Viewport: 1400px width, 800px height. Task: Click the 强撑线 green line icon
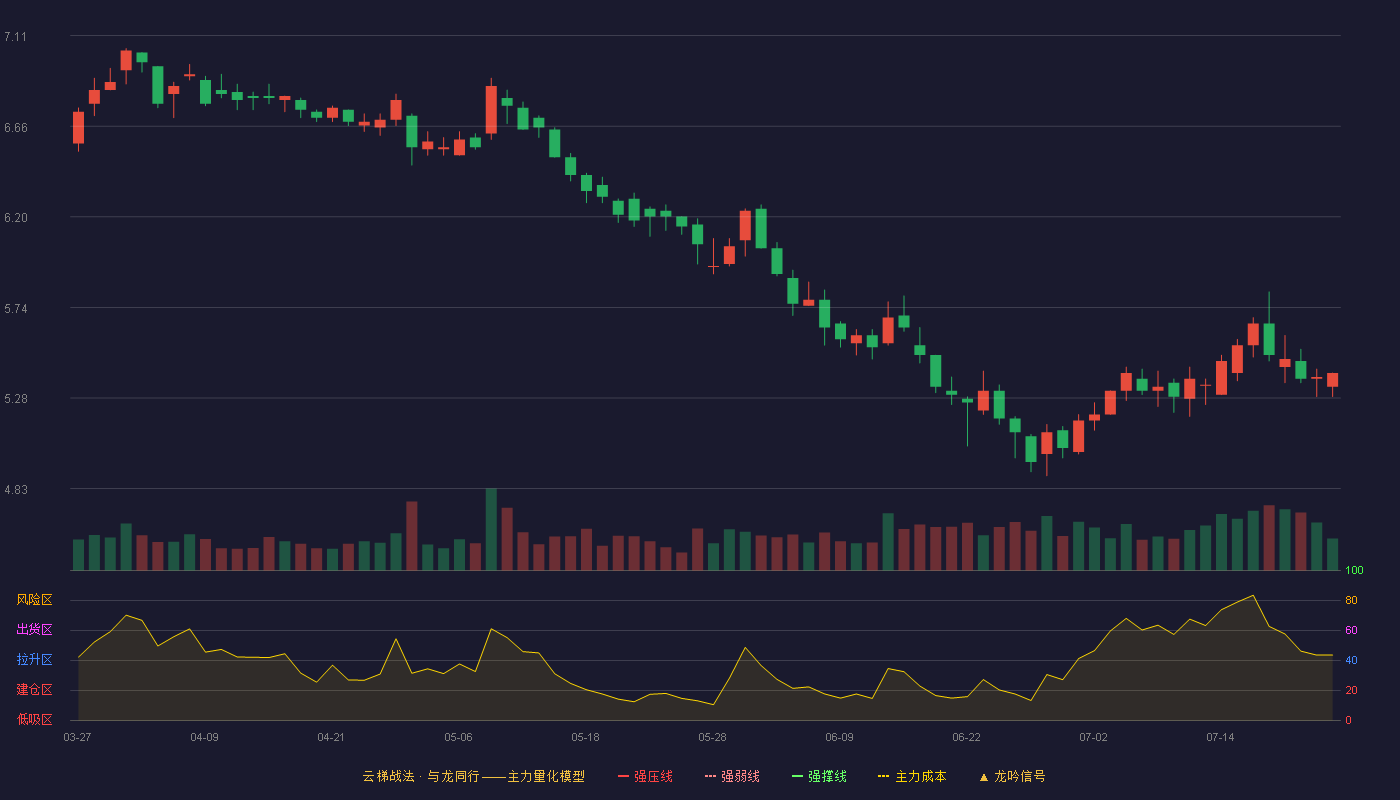click(x=797, y=776)
